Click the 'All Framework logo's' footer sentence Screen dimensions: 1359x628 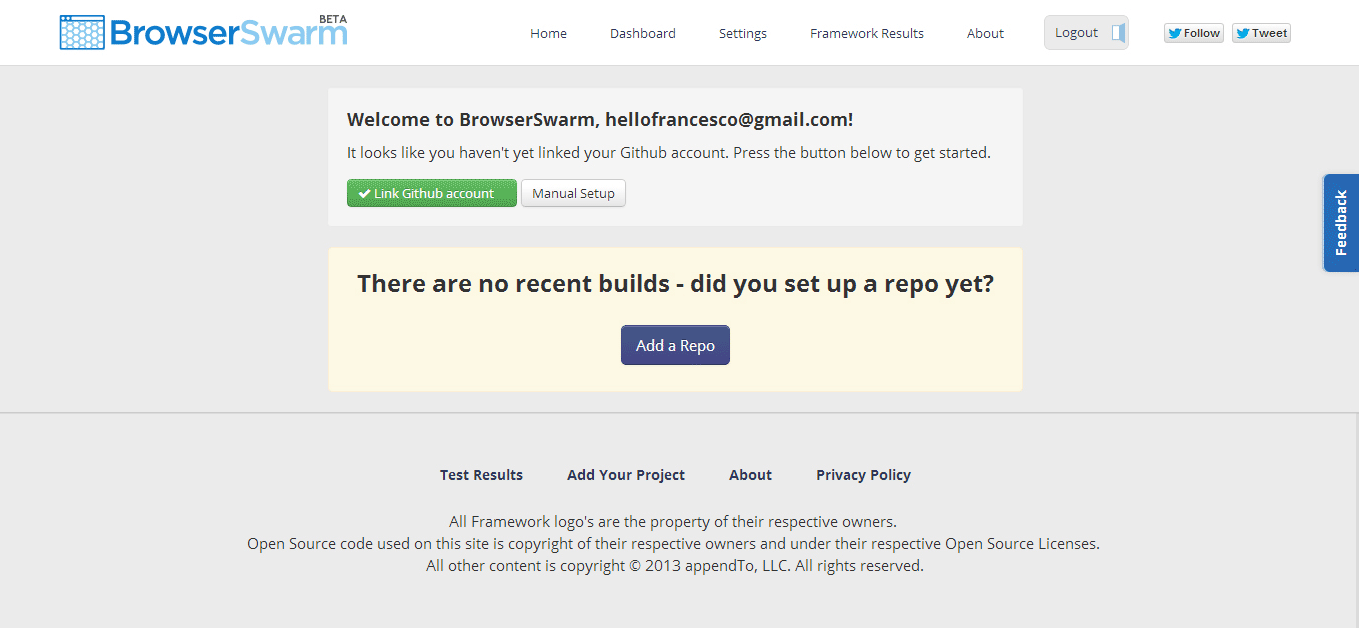[x=673, y=522]
